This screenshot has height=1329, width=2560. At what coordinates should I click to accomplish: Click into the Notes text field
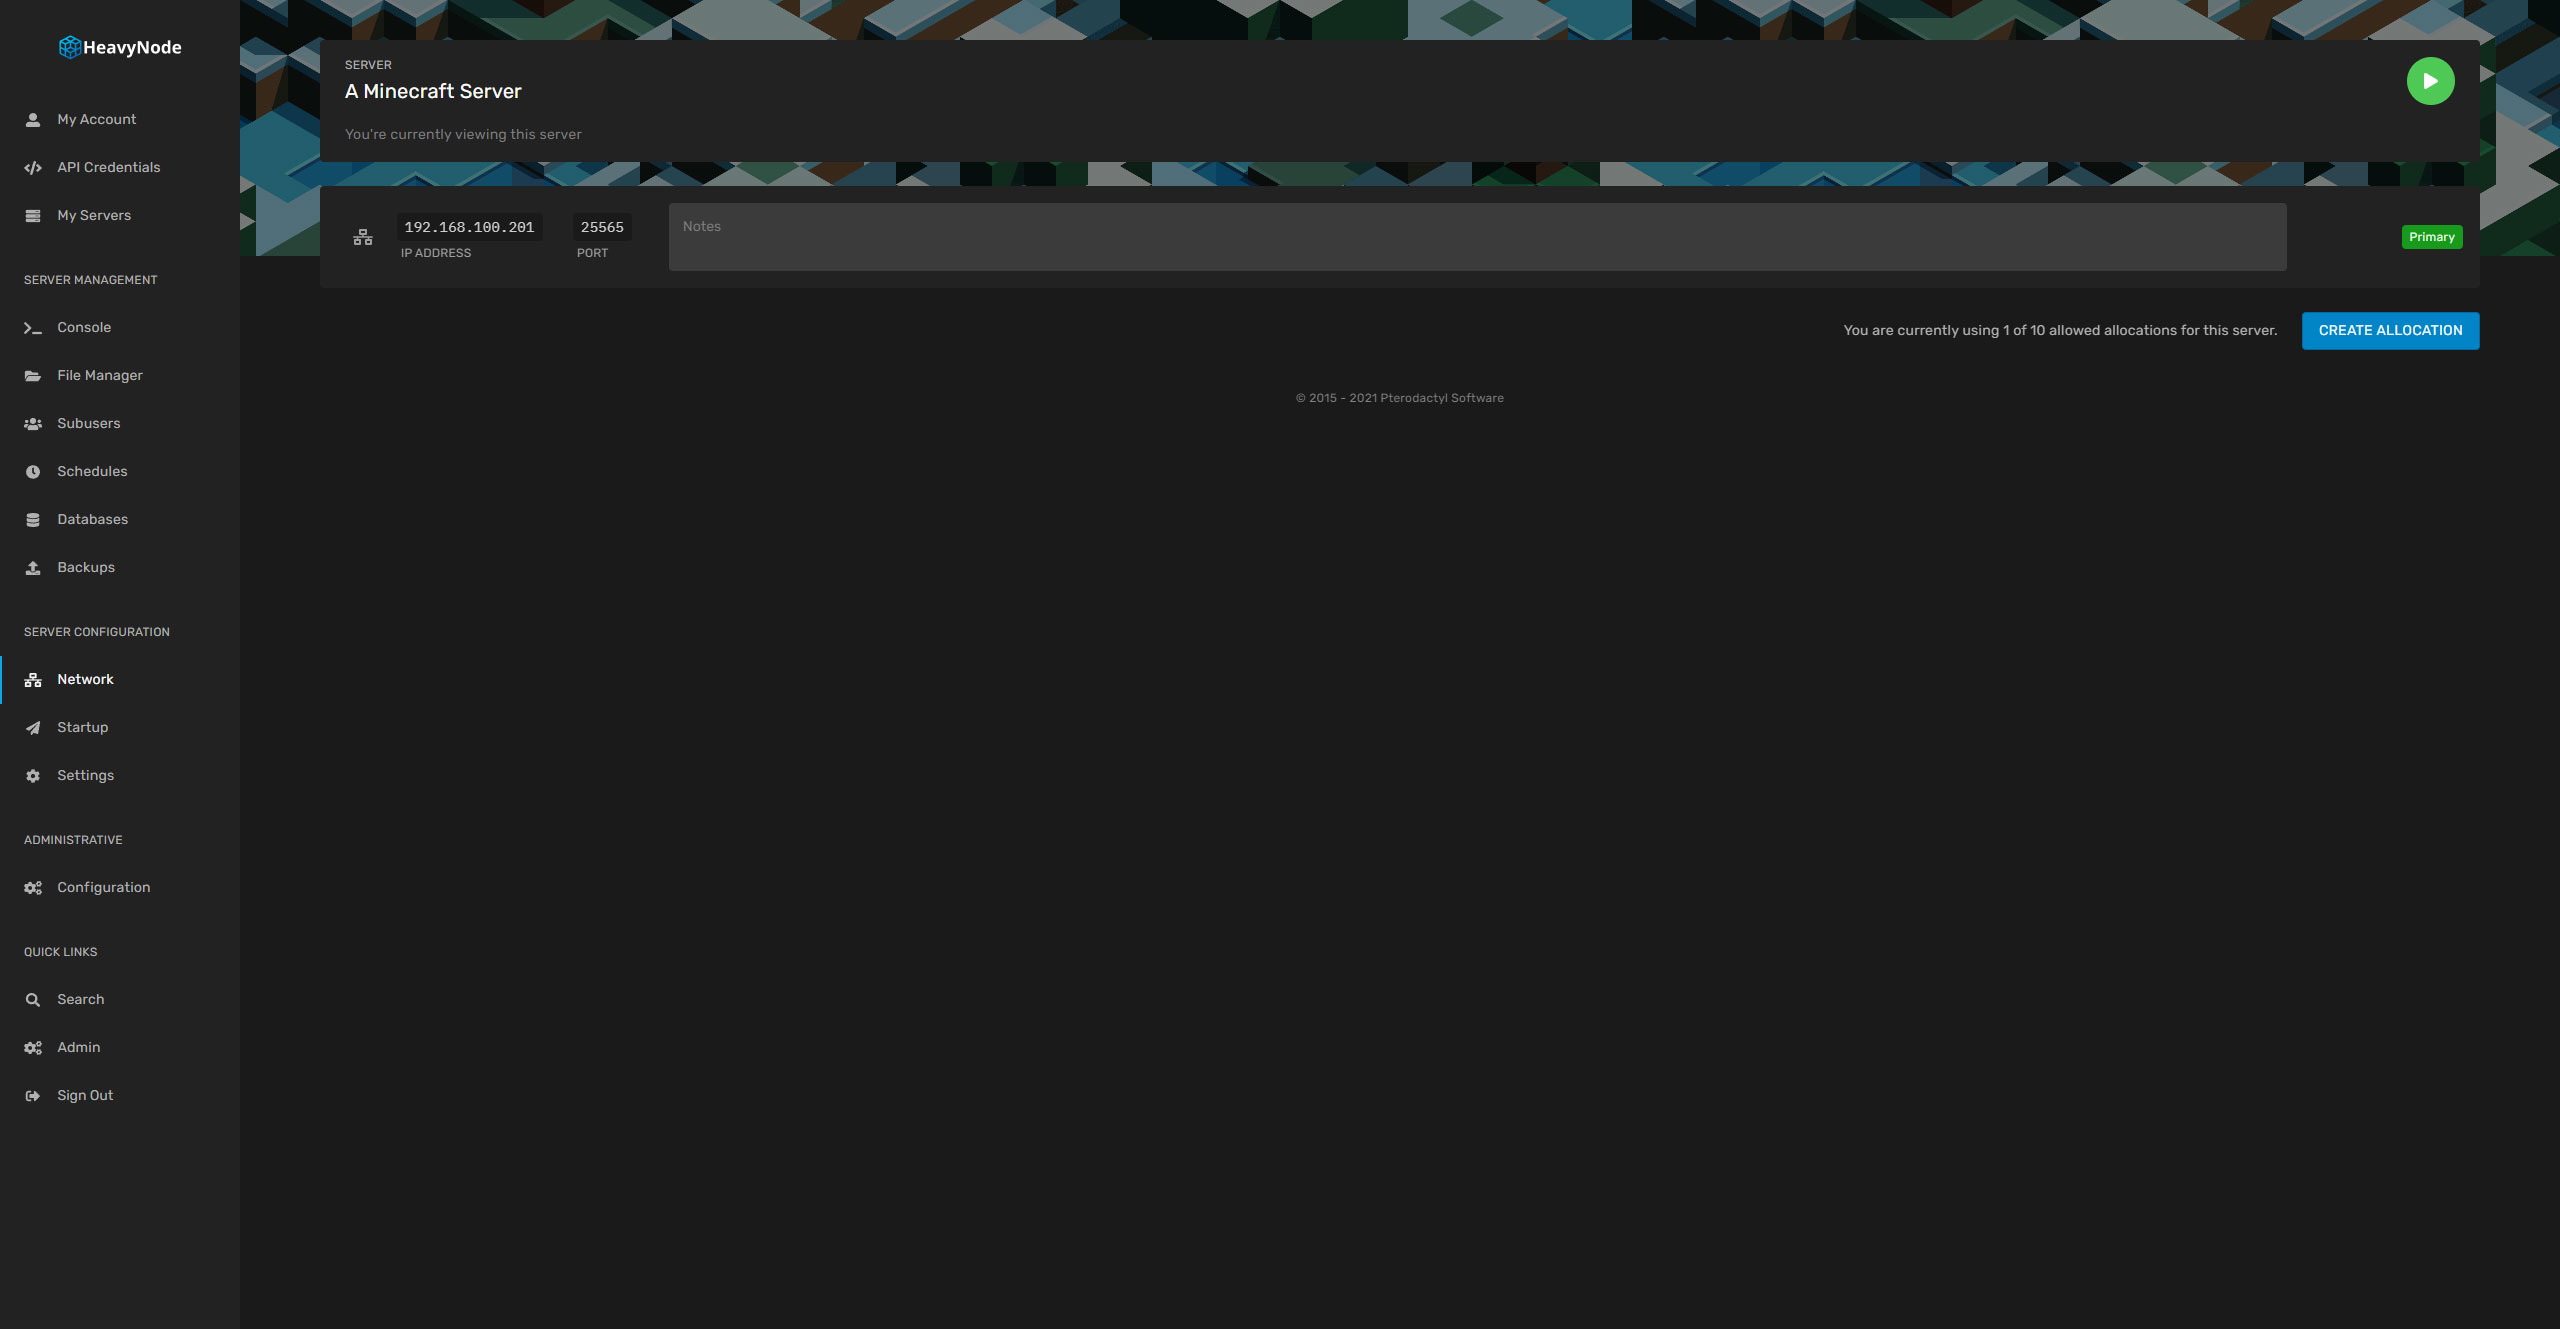coord(1477,237)
